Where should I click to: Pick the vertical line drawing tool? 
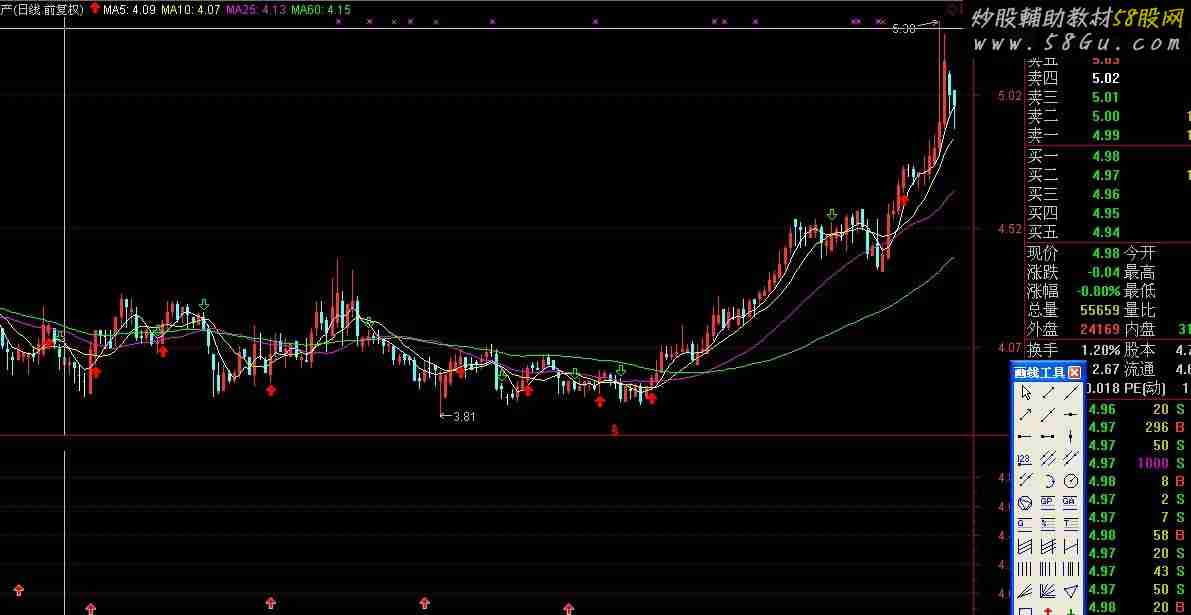point(1071,437)
